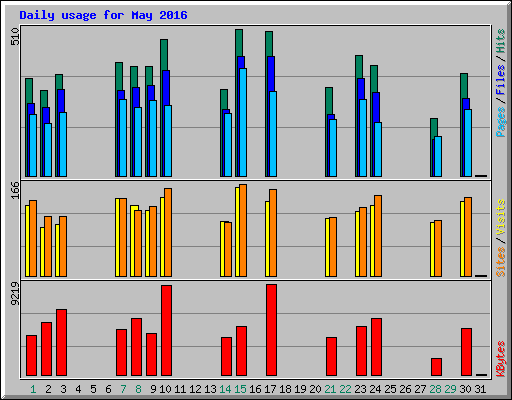
Task: Select green day 22 on the date axis
Action: tap(345, 389)
